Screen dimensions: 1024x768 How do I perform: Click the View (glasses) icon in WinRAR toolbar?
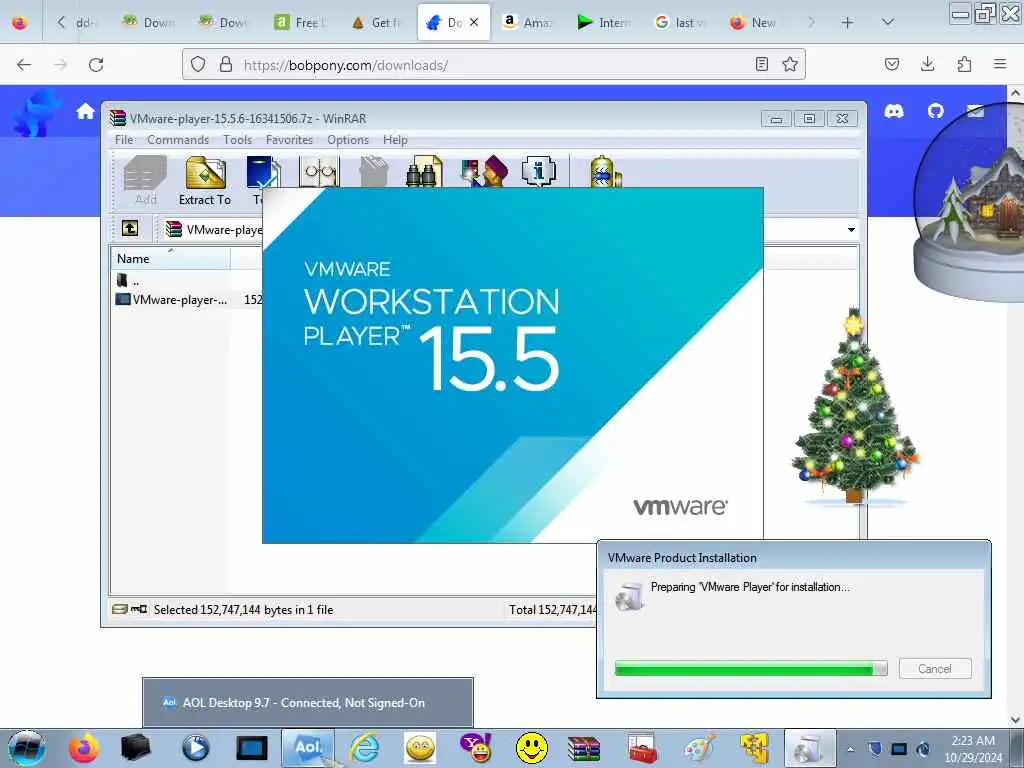(x=319, y=172)
